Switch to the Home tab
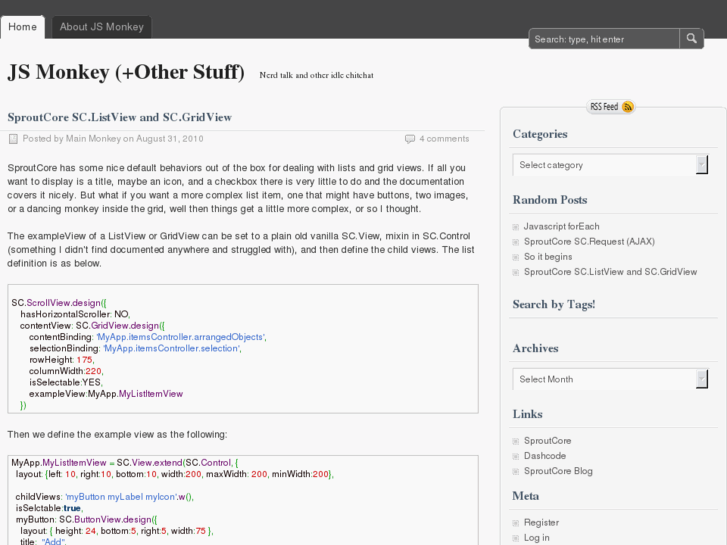This screenshot has height=545, width=727. [22, 27]
